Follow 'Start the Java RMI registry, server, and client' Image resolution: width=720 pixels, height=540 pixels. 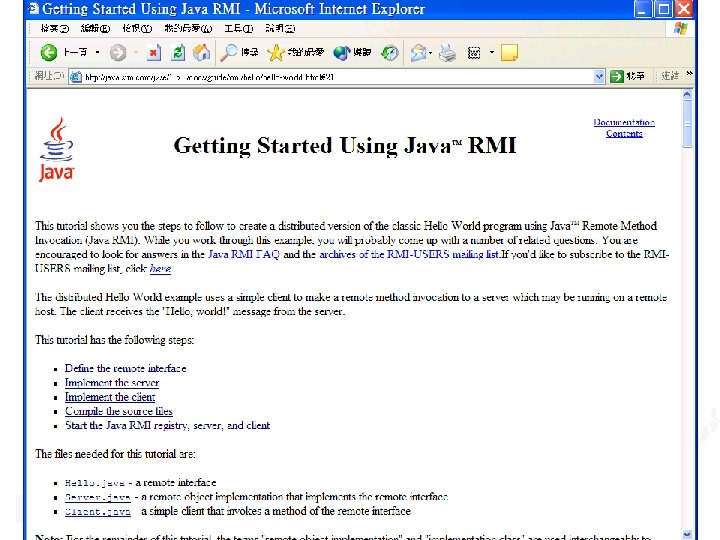pyautogui.click(x=168, y=425)
